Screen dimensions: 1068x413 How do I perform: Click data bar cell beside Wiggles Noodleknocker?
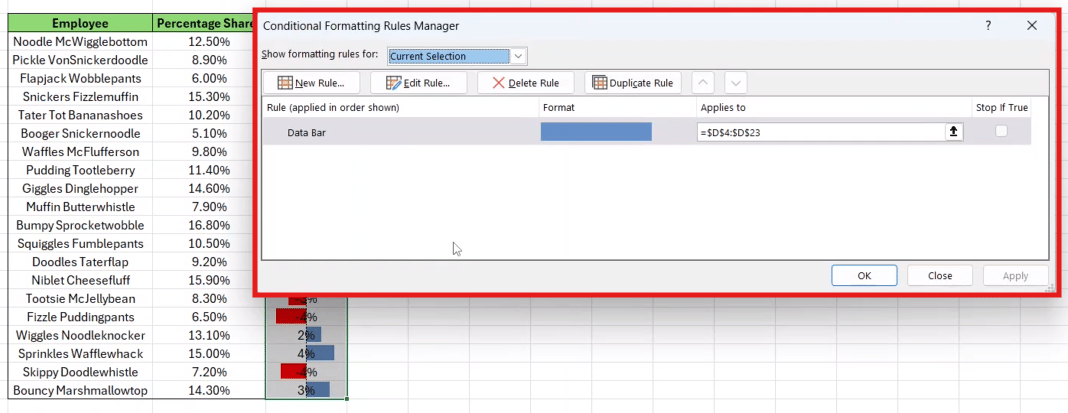(307, 336)
